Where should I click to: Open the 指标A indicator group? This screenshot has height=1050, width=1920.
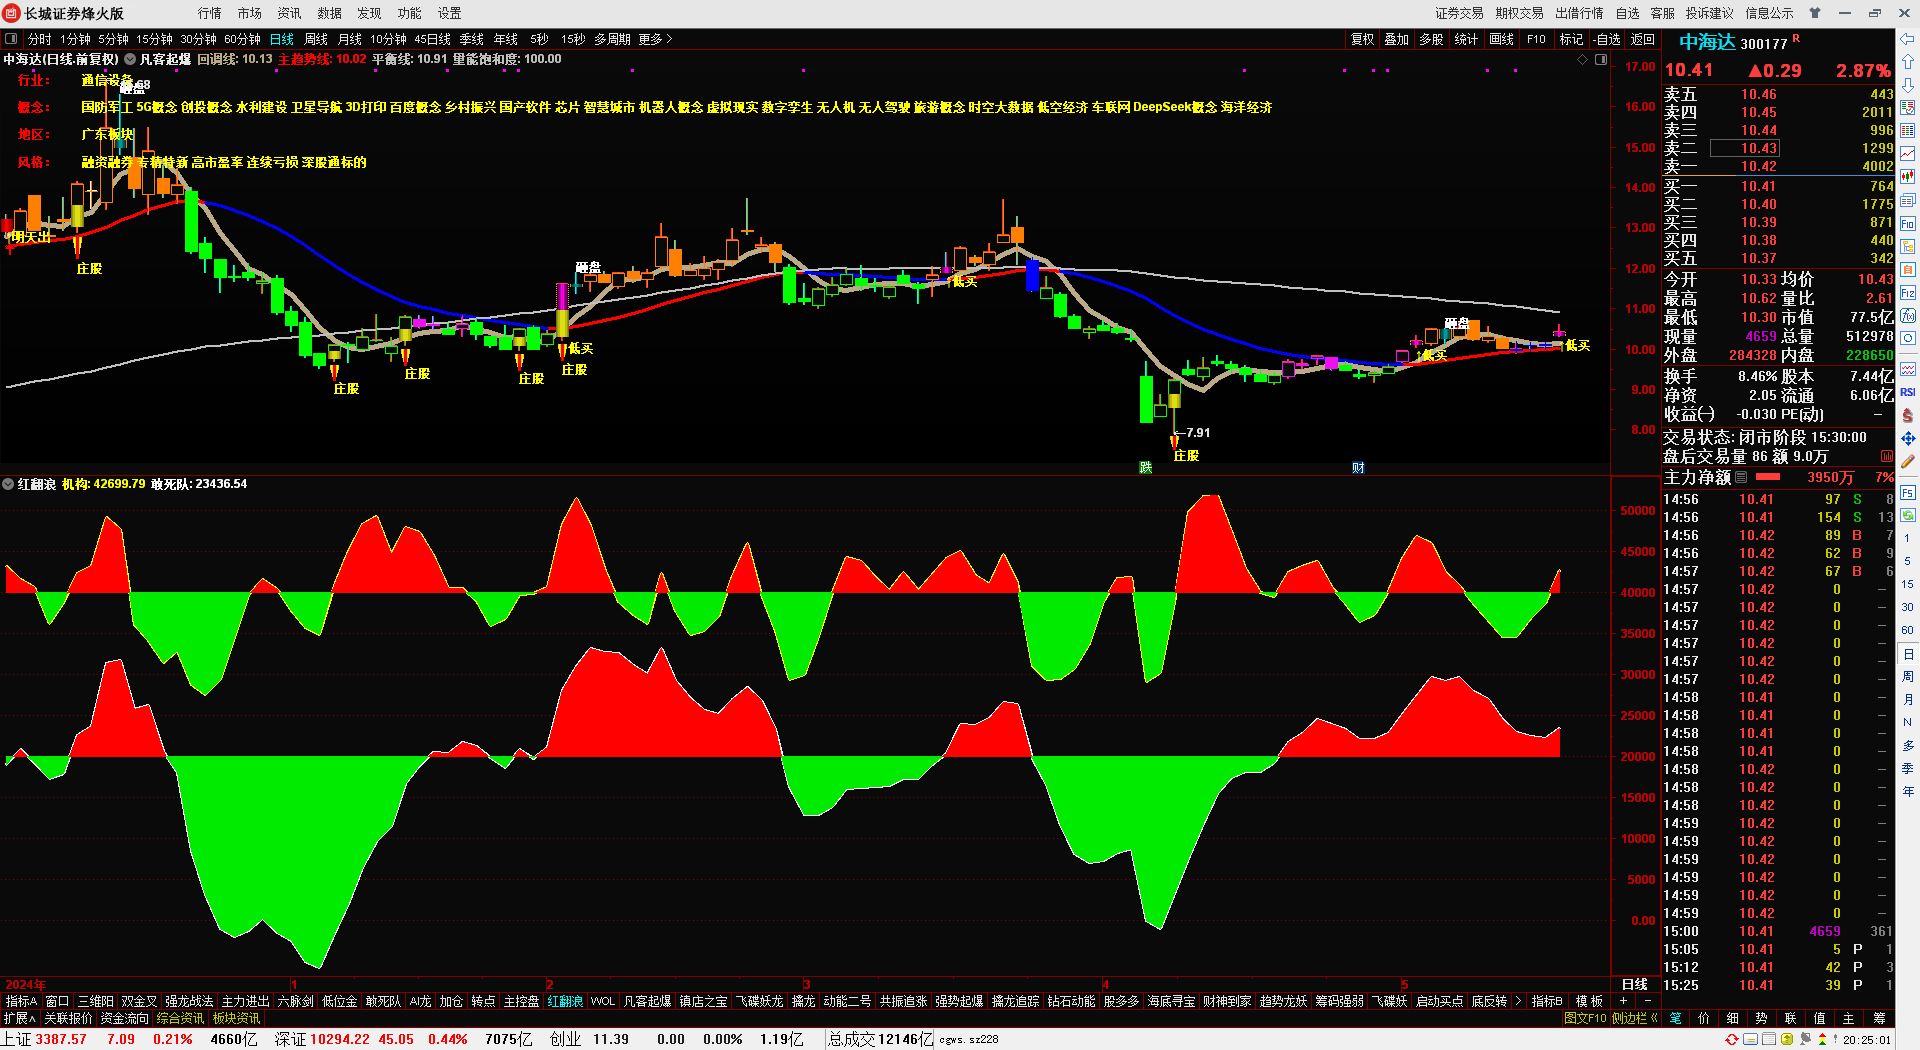[x=21, y=1001]
